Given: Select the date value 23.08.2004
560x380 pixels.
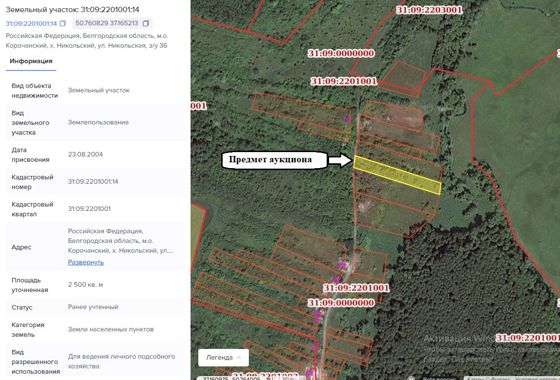Looking at the screenshot, I should click(85, 155).
